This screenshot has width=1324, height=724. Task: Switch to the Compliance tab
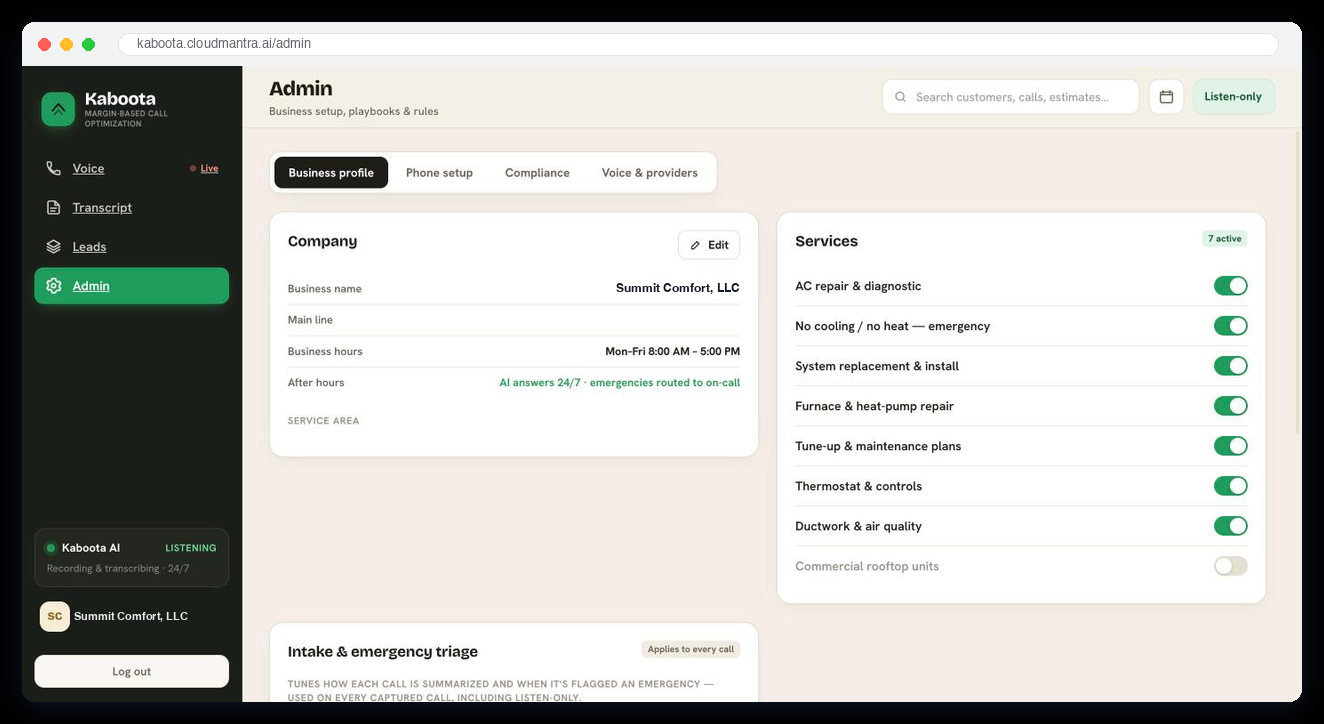pyautogui.click(x=537, y=172)
